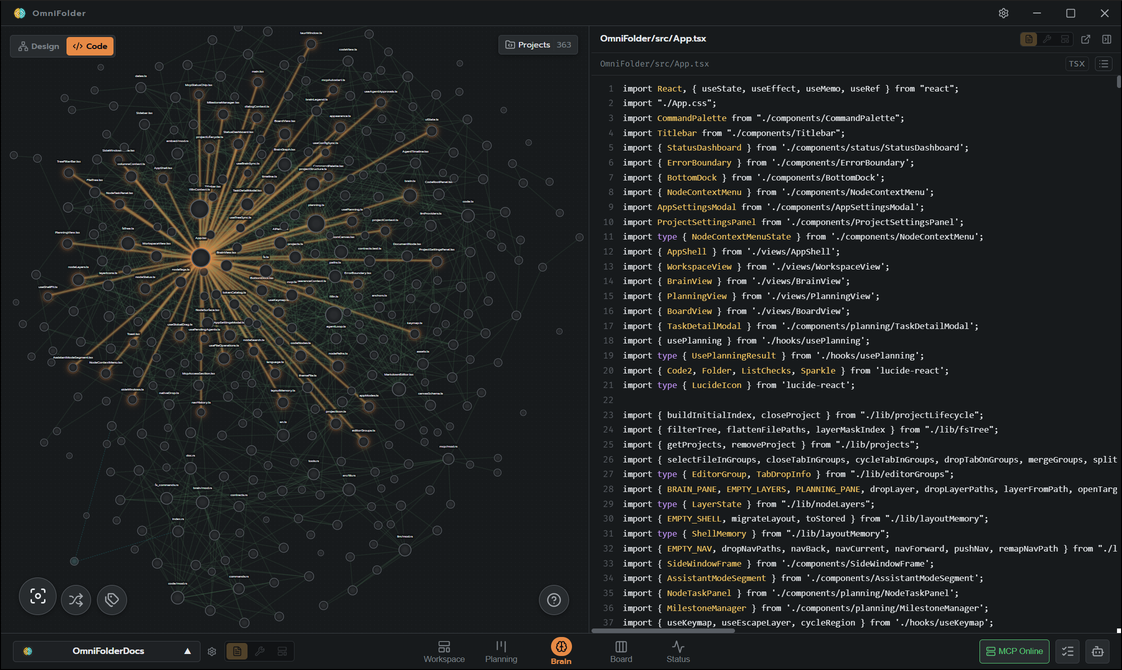Viewport: 1122px width, 670px height.
Task: Click UsePlanningResult on line 19
Action: 733,356
